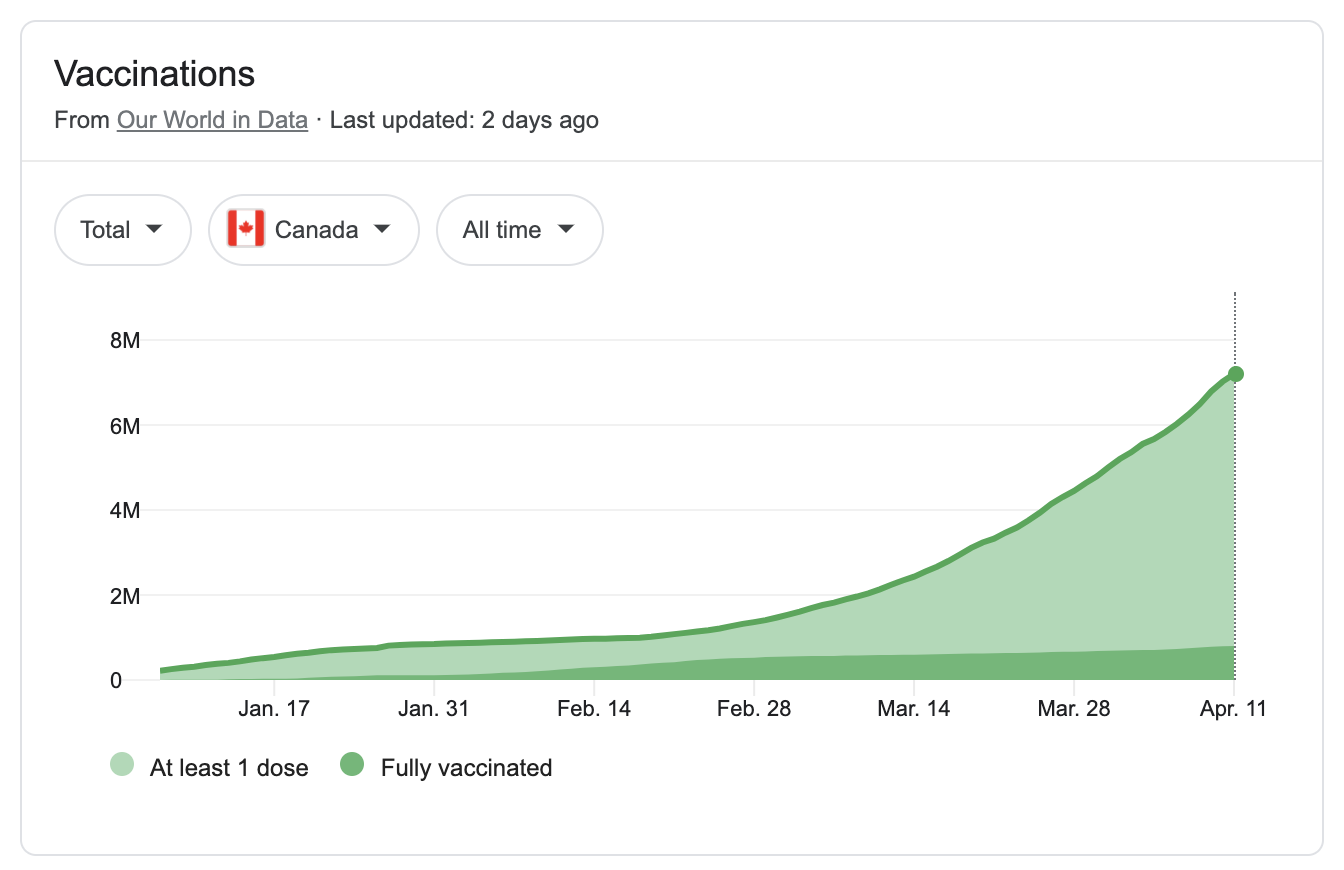Viewport: 1344px width, 870px height.
Task: Open the Our World in Data link
Action: coord(212,120)
